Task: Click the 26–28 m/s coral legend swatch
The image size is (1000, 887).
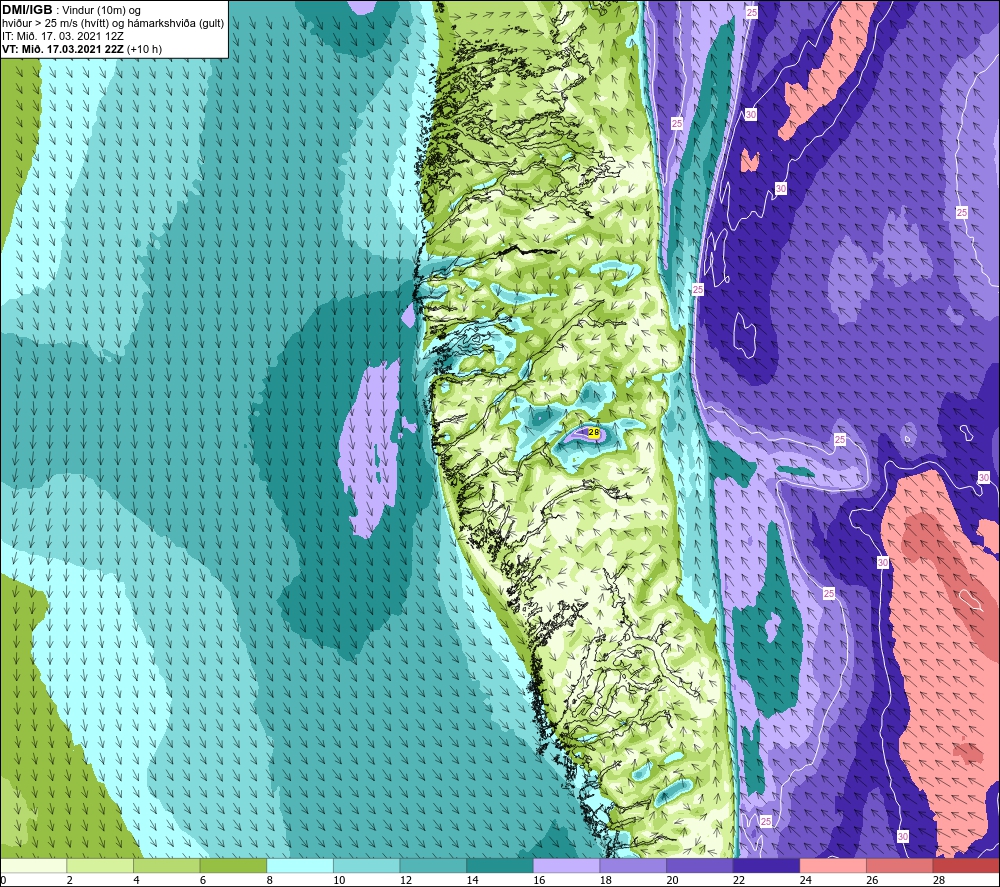Action: coord(900,865)
